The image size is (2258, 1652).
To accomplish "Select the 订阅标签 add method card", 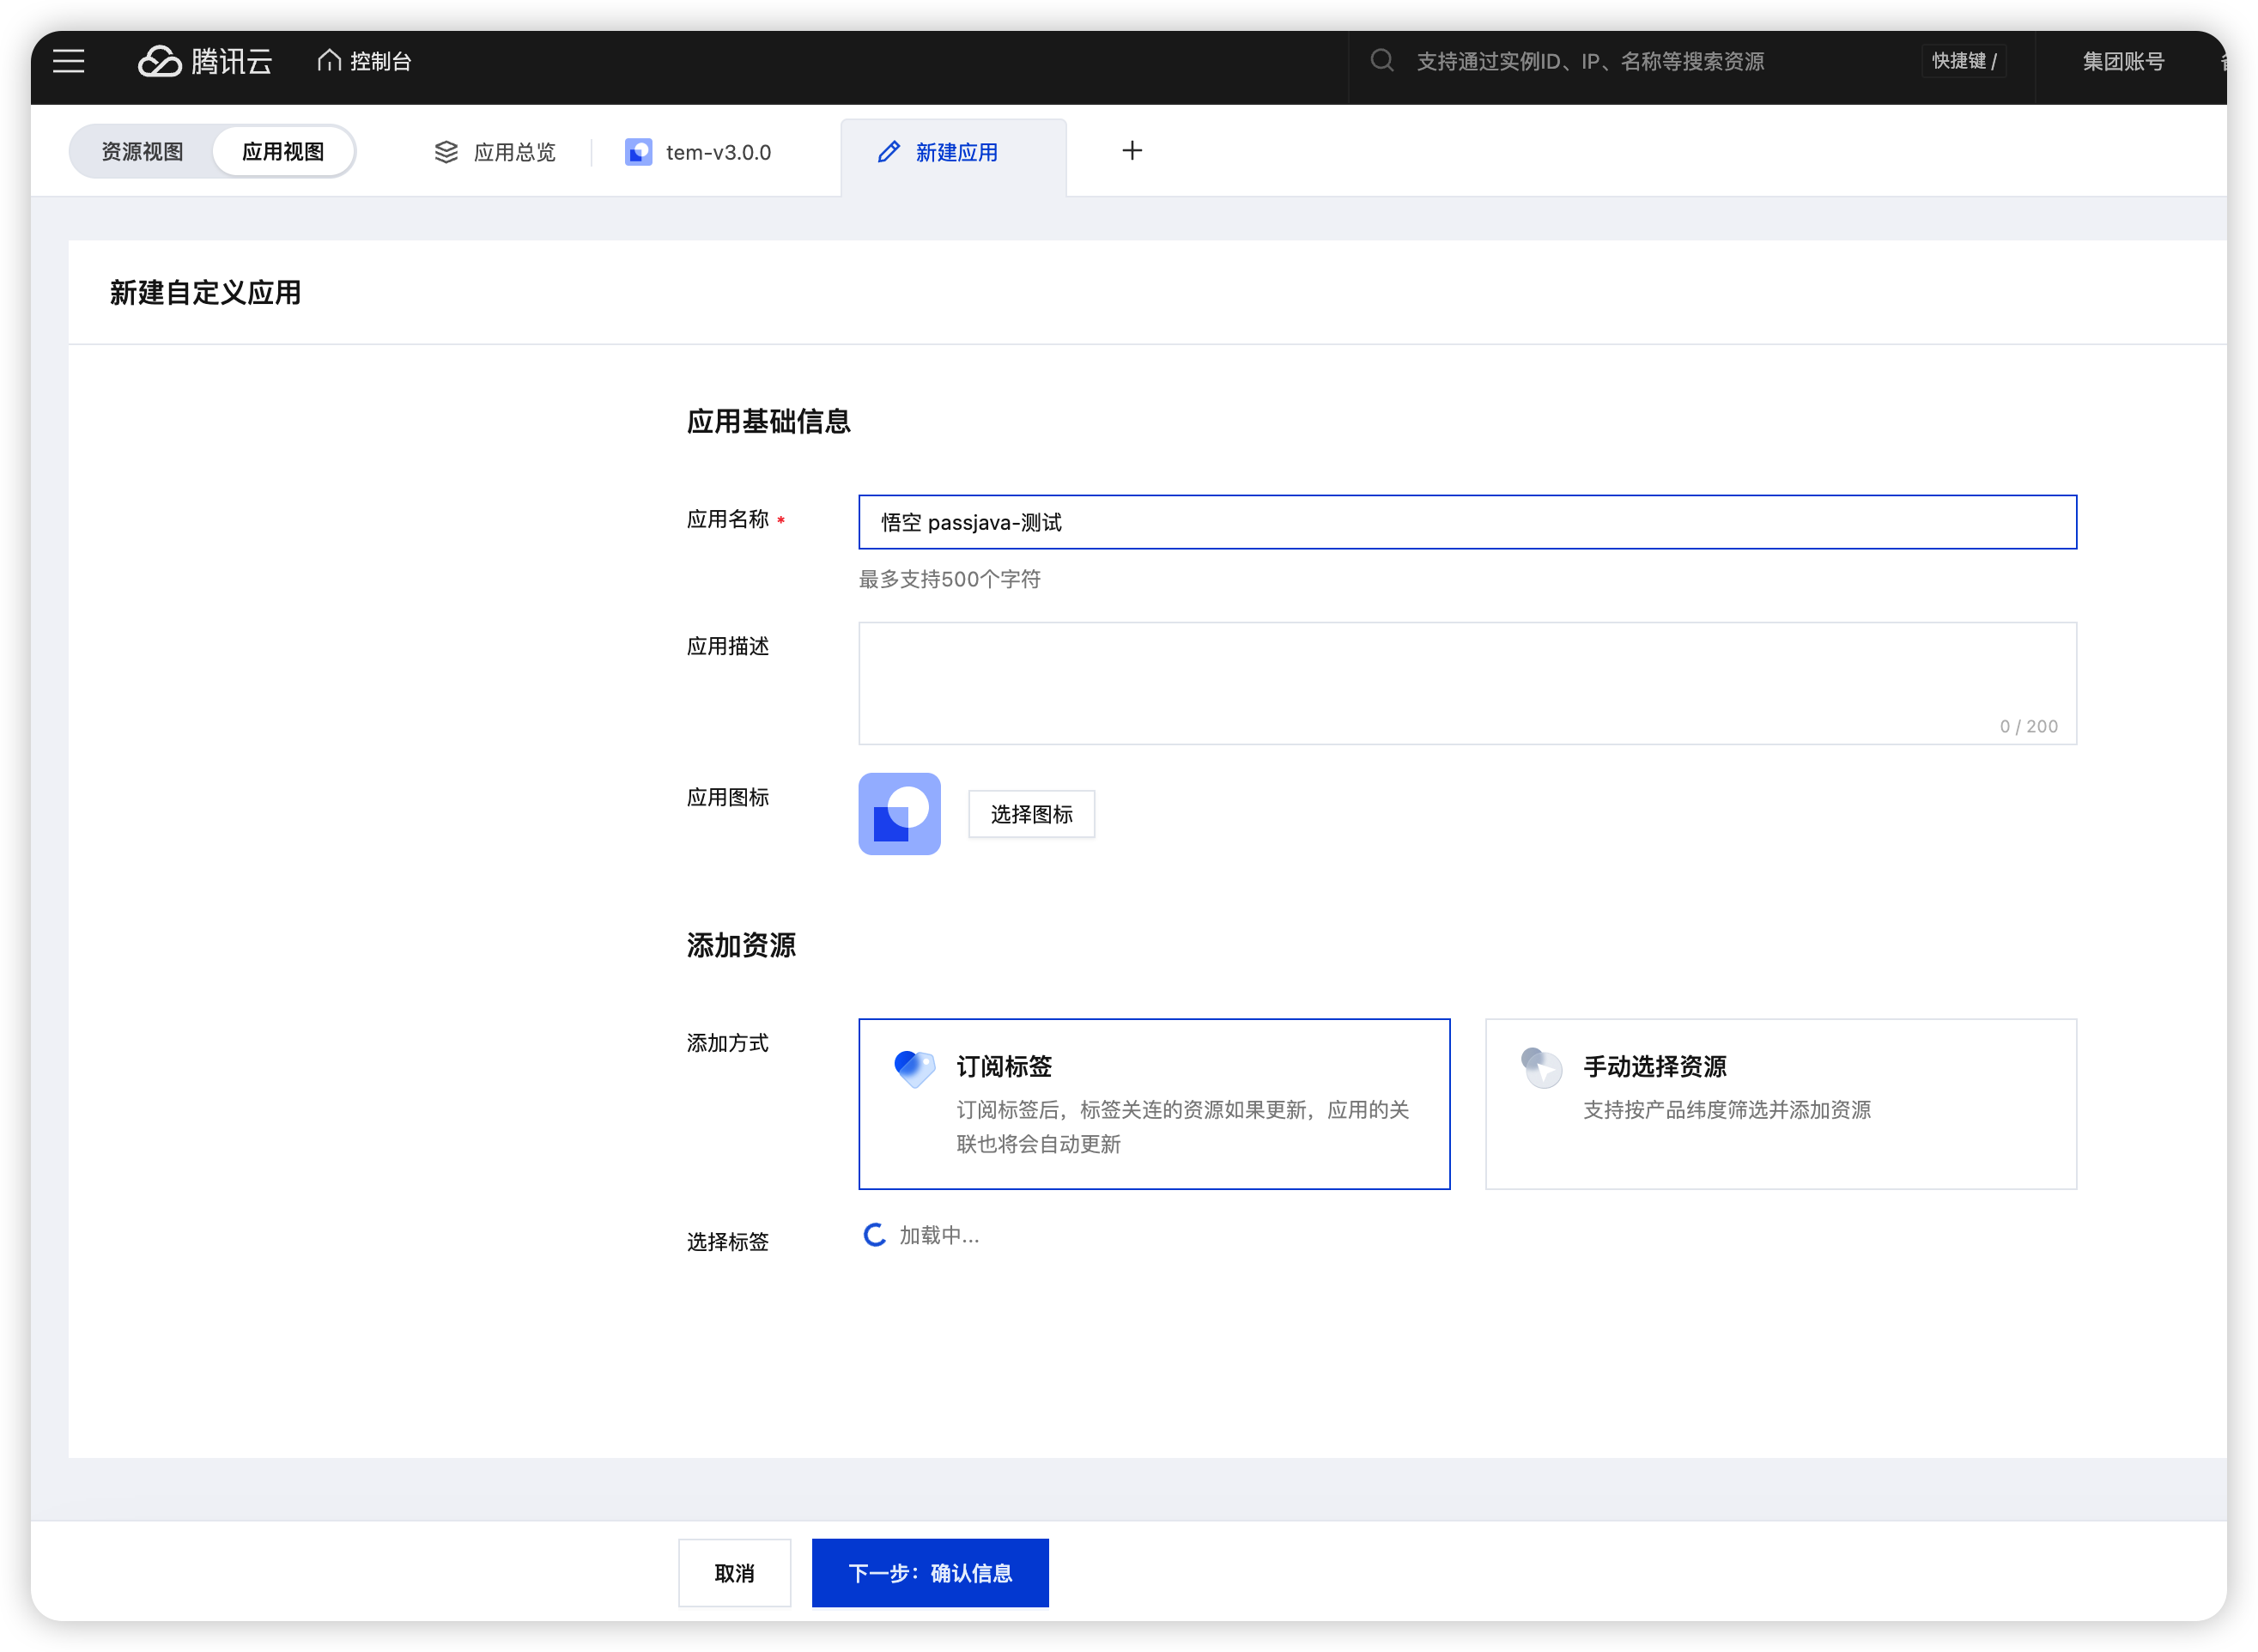I will coord(1153,1104).
